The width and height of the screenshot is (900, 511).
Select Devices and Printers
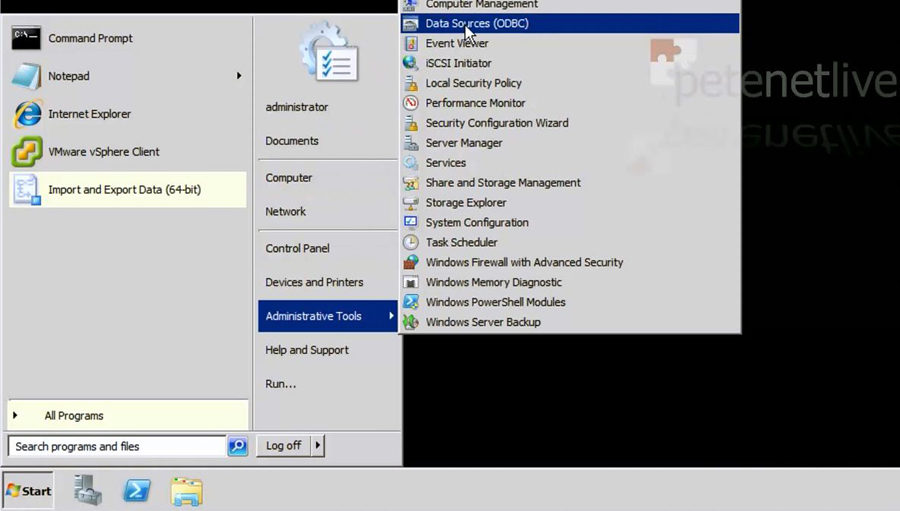pyautogui.click(x=314, y=282)
